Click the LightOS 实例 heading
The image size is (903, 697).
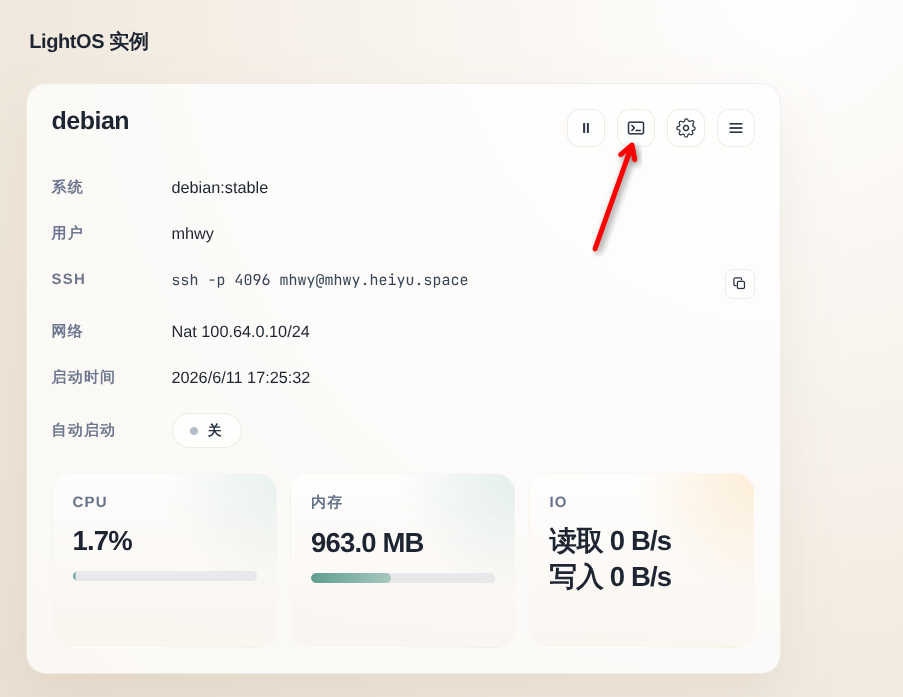[89, 41]
